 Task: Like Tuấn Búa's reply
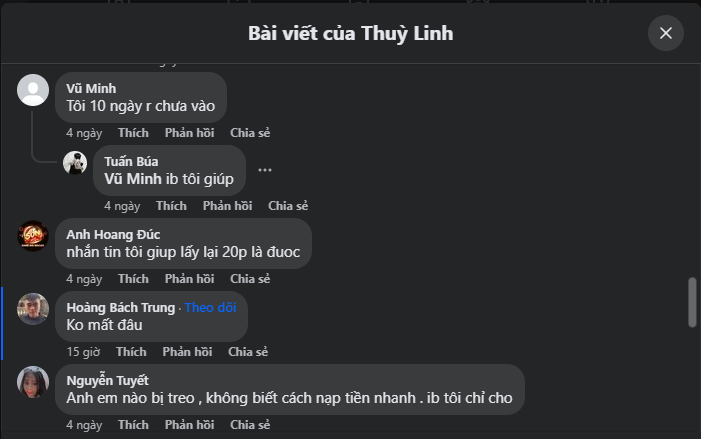click(171, 206)
